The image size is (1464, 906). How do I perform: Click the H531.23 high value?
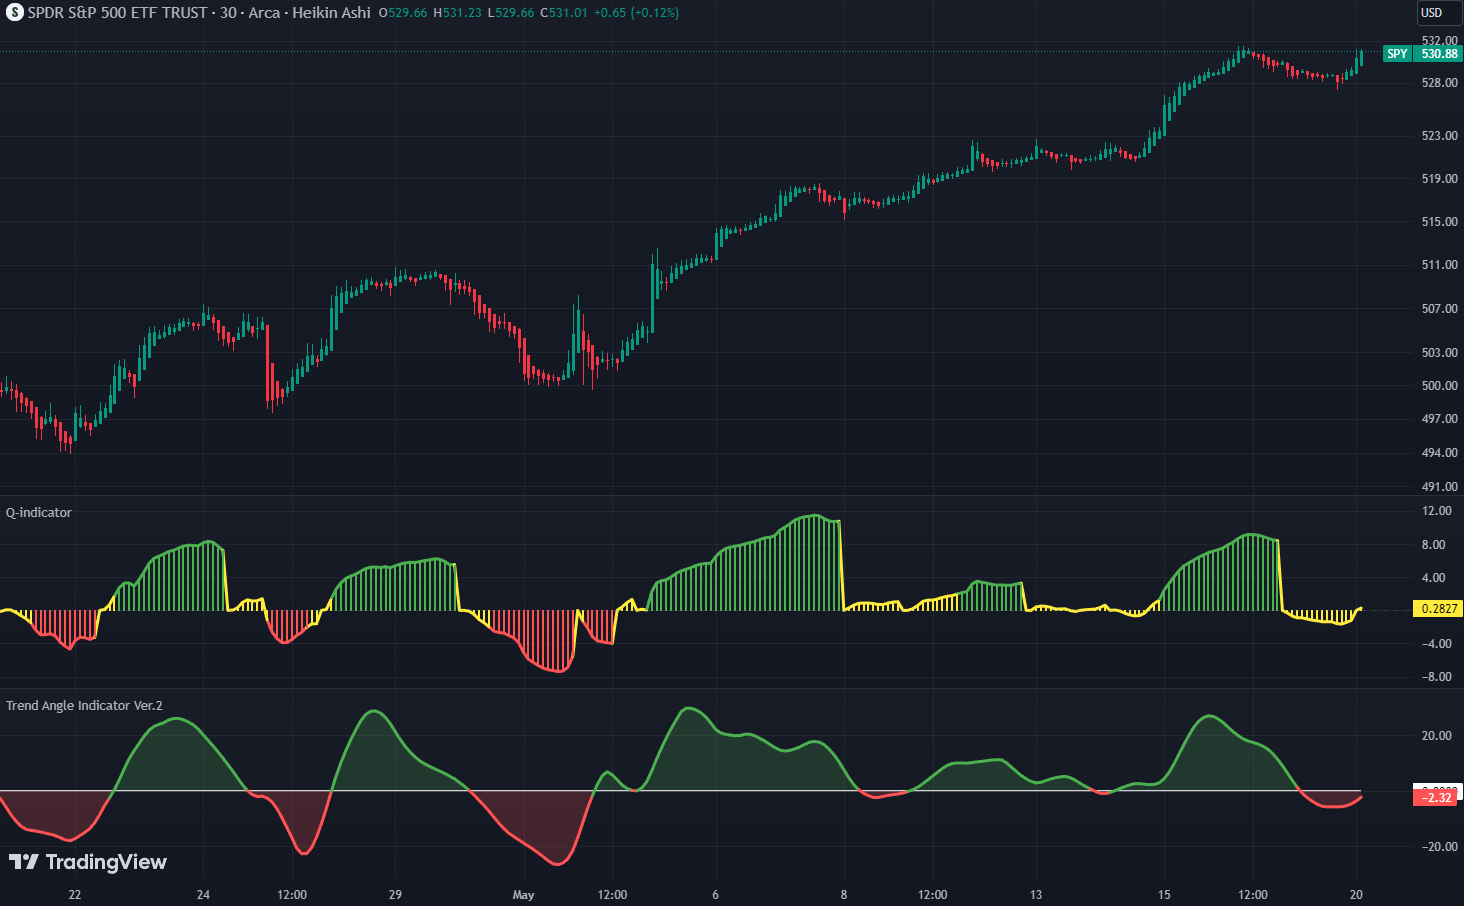click(458, 13)
